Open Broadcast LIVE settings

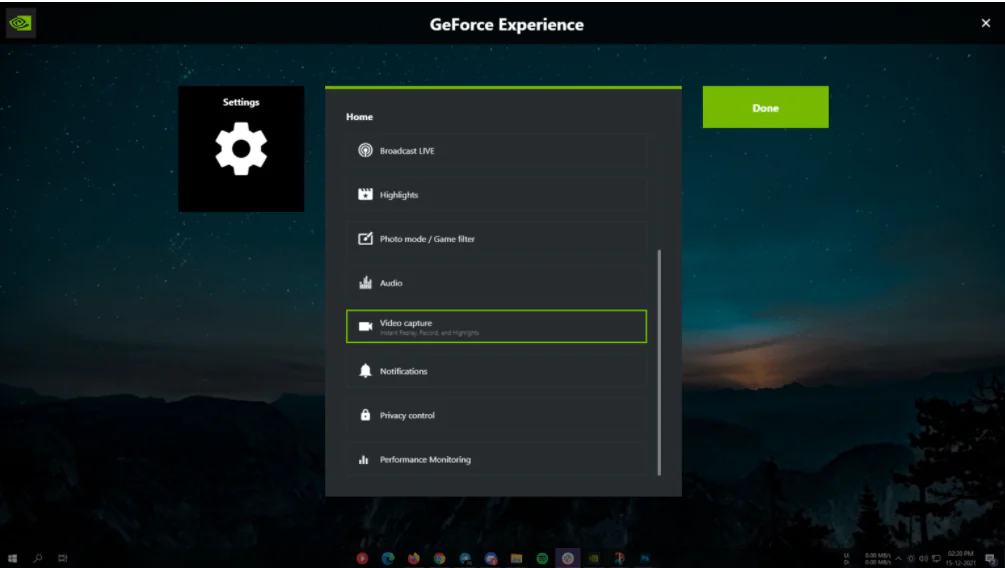(496, 151)
